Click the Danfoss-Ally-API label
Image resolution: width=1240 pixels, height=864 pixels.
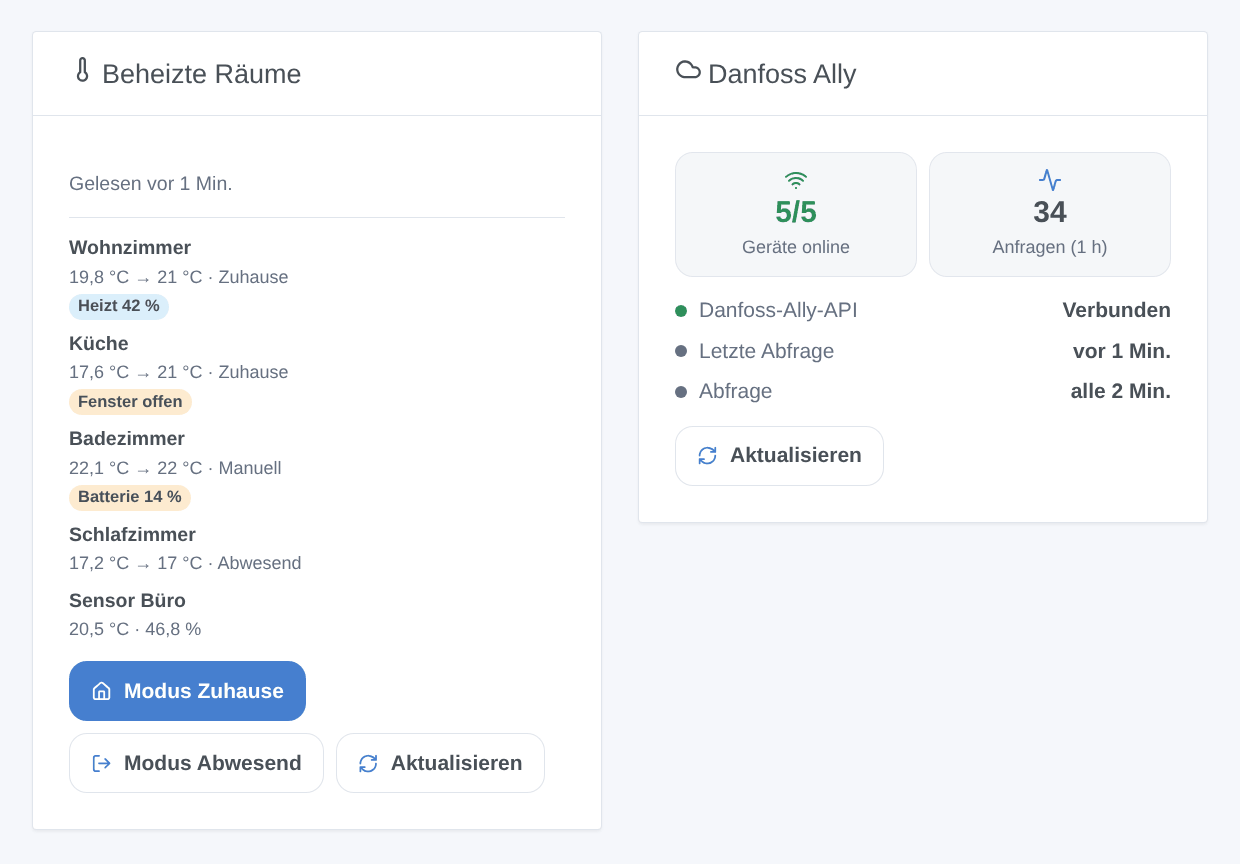(x=778, y=311)
